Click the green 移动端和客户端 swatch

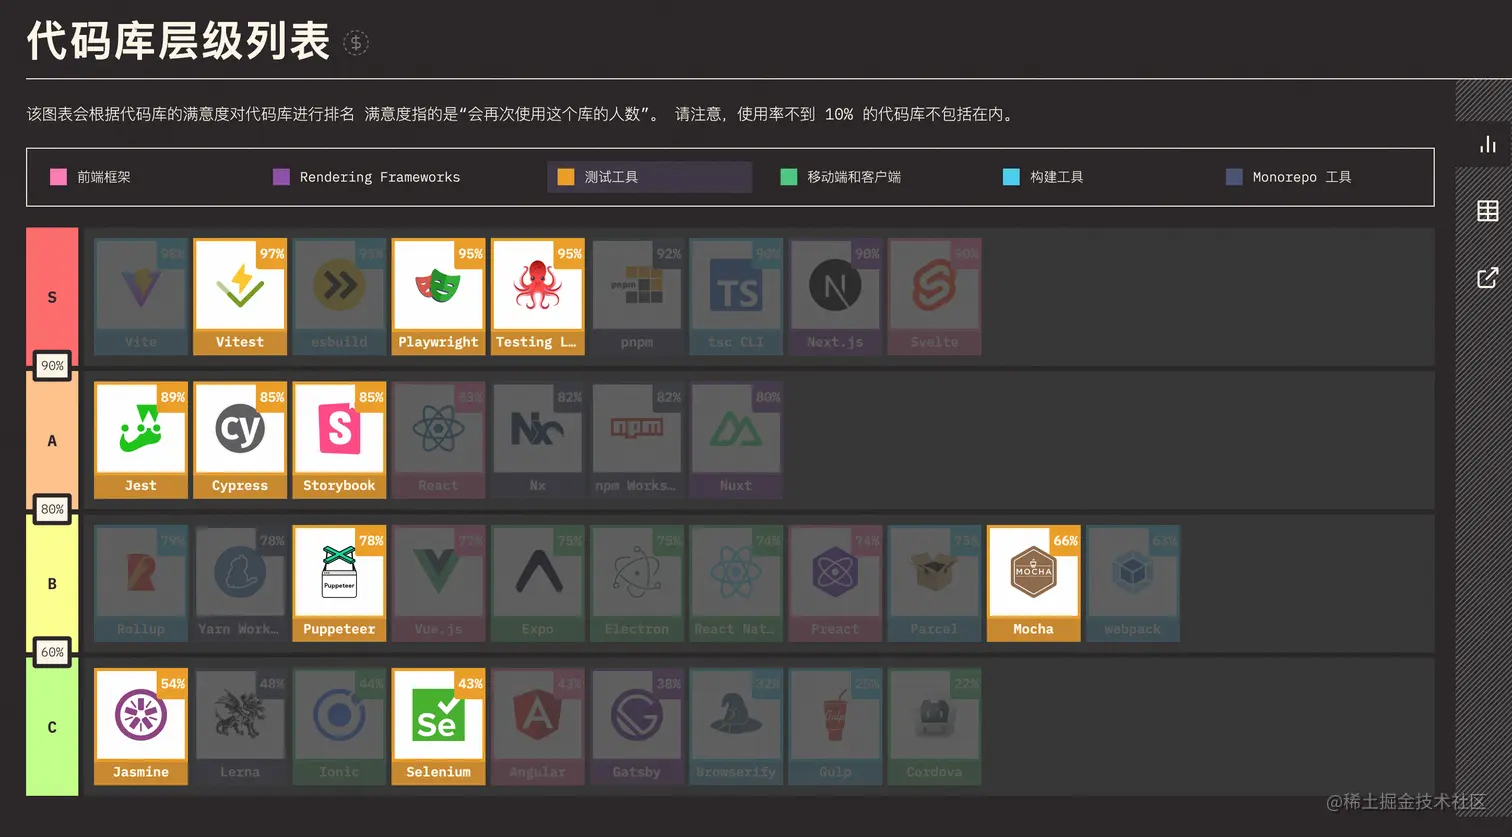point(789,177)
